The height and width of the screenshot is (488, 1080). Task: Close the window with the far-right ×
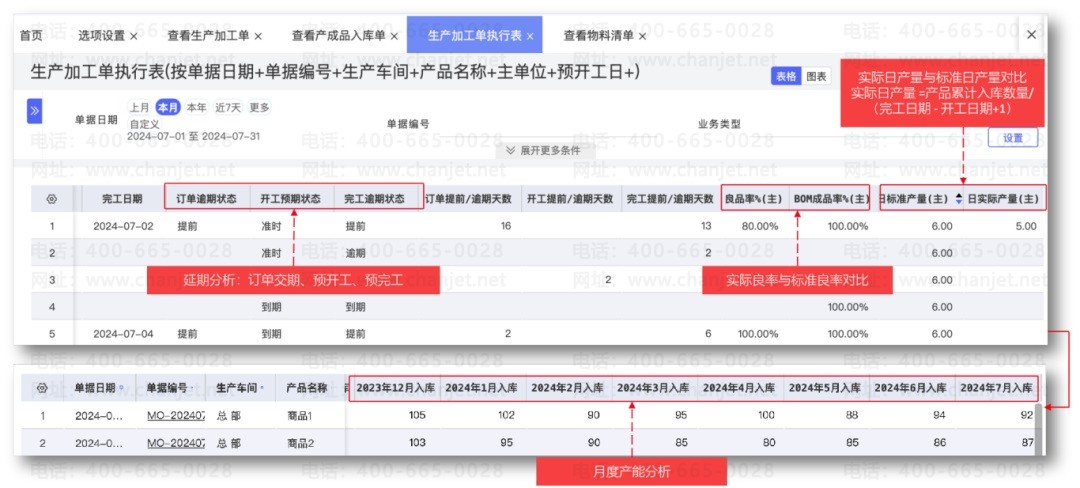click(1031, 34)
